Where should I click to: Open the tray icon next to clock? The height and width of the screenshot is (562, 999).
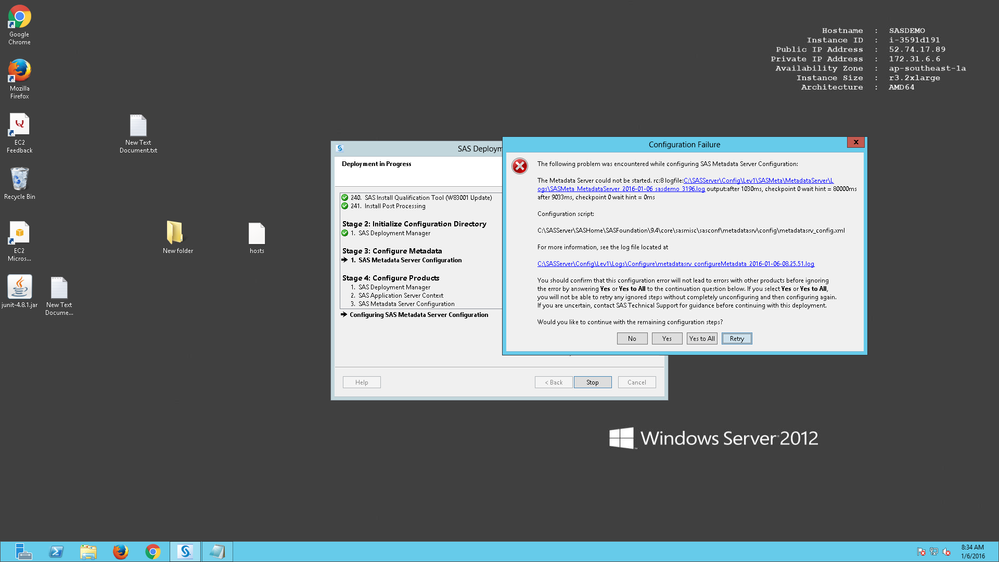click(947, 552)
